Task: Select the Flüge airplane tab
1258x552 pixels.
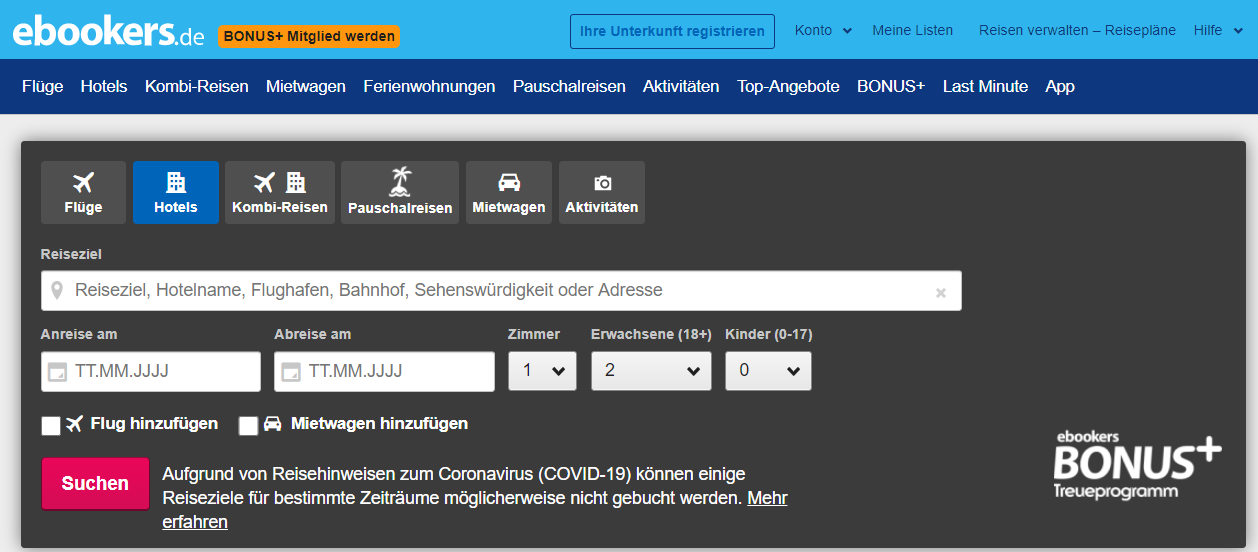Action: [83, 193]
